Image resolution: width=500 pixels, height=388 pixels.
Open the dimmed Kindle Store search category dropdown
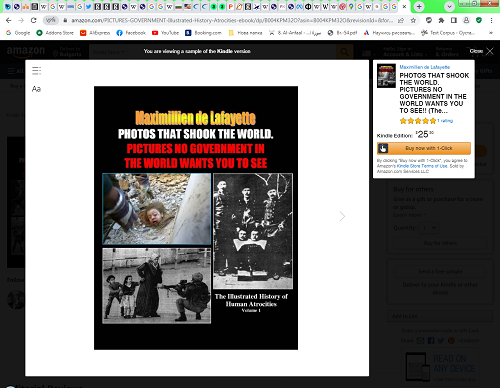coord(109,52)
